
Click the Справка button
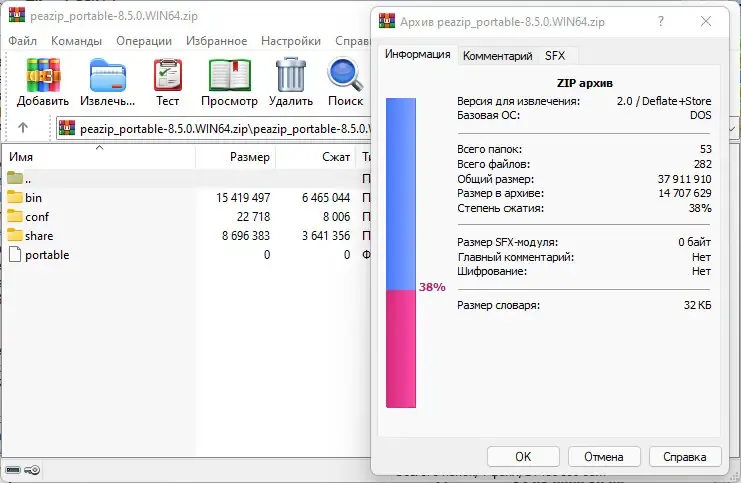[x=685, y=457]
